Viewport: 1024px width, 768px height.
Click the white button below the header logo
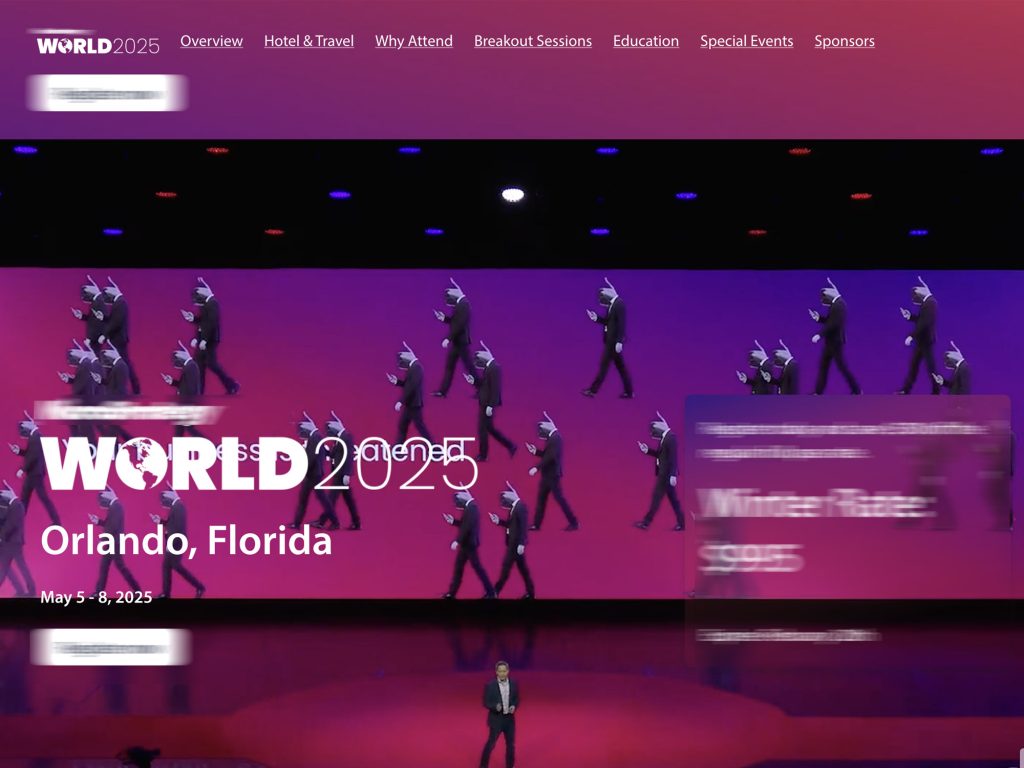107,91
